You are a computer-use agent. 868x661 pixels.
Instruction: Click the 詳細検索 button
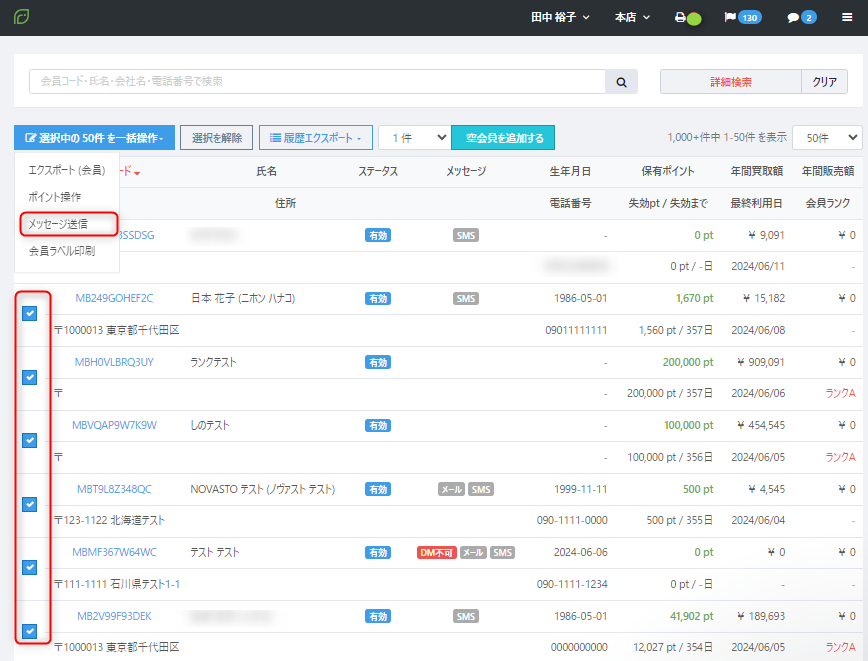tap(731, 82)
